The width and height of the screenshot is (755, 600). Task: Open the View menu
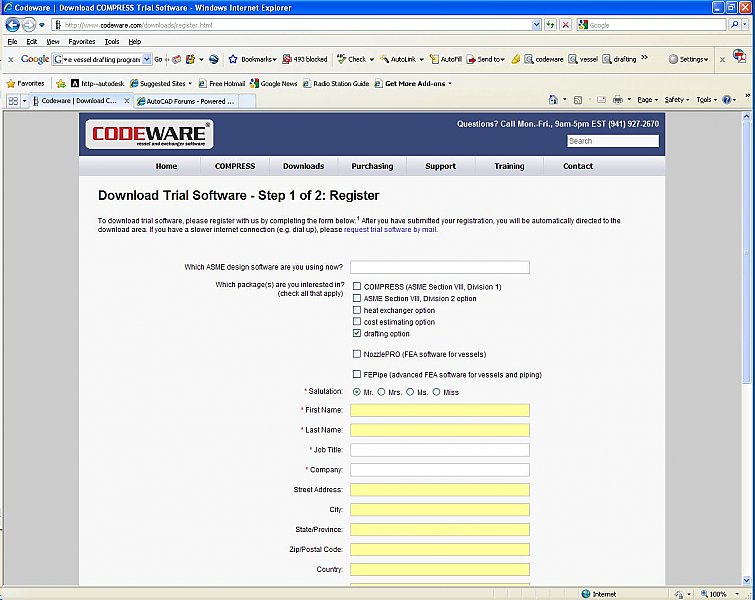click(x=53, y=41)
